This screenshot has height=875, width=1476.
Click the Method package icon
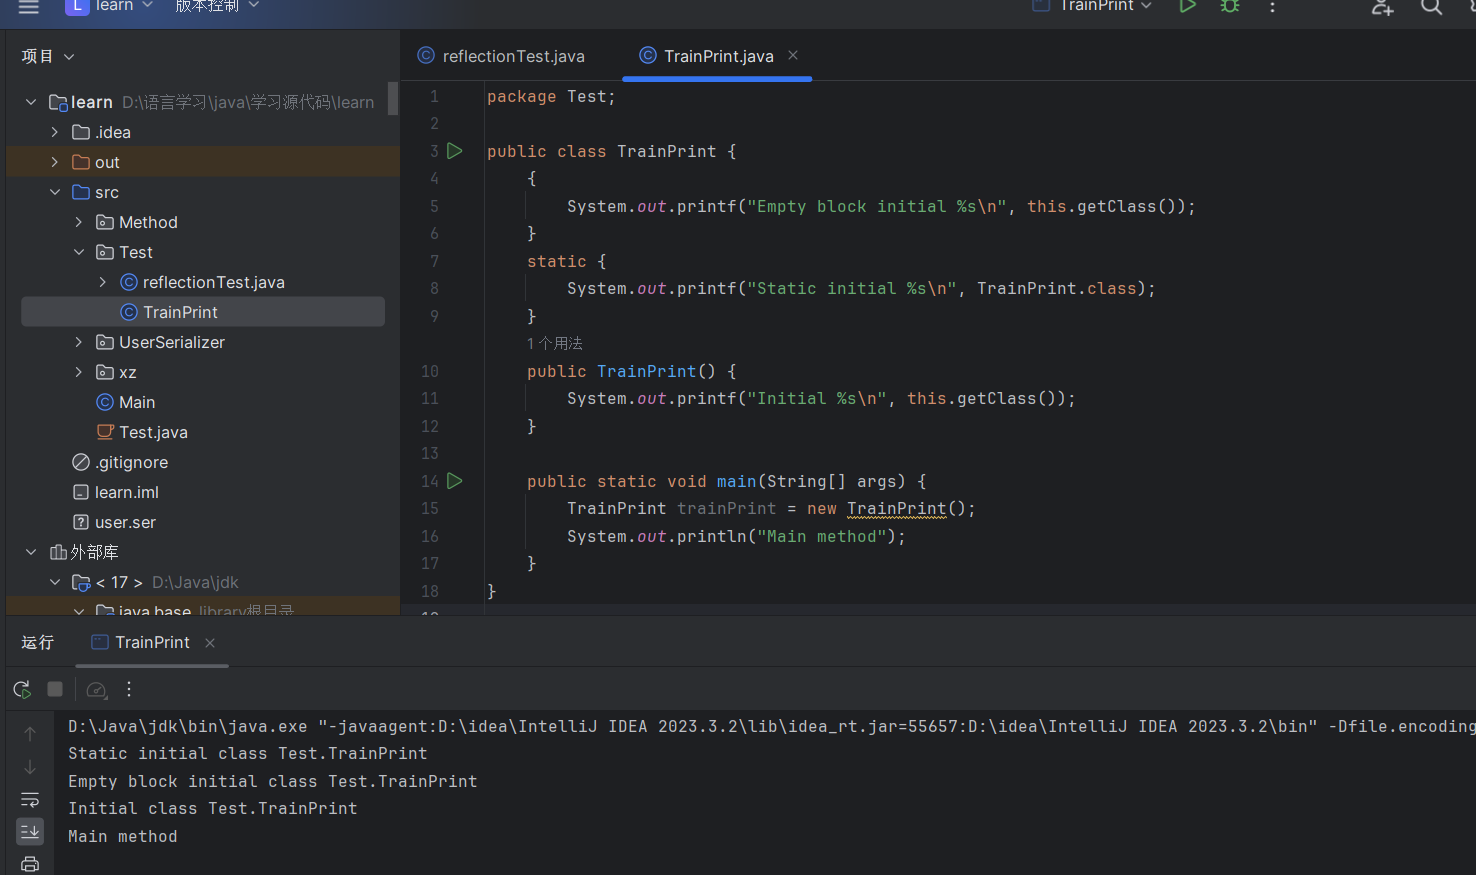(x=105, y=222)
